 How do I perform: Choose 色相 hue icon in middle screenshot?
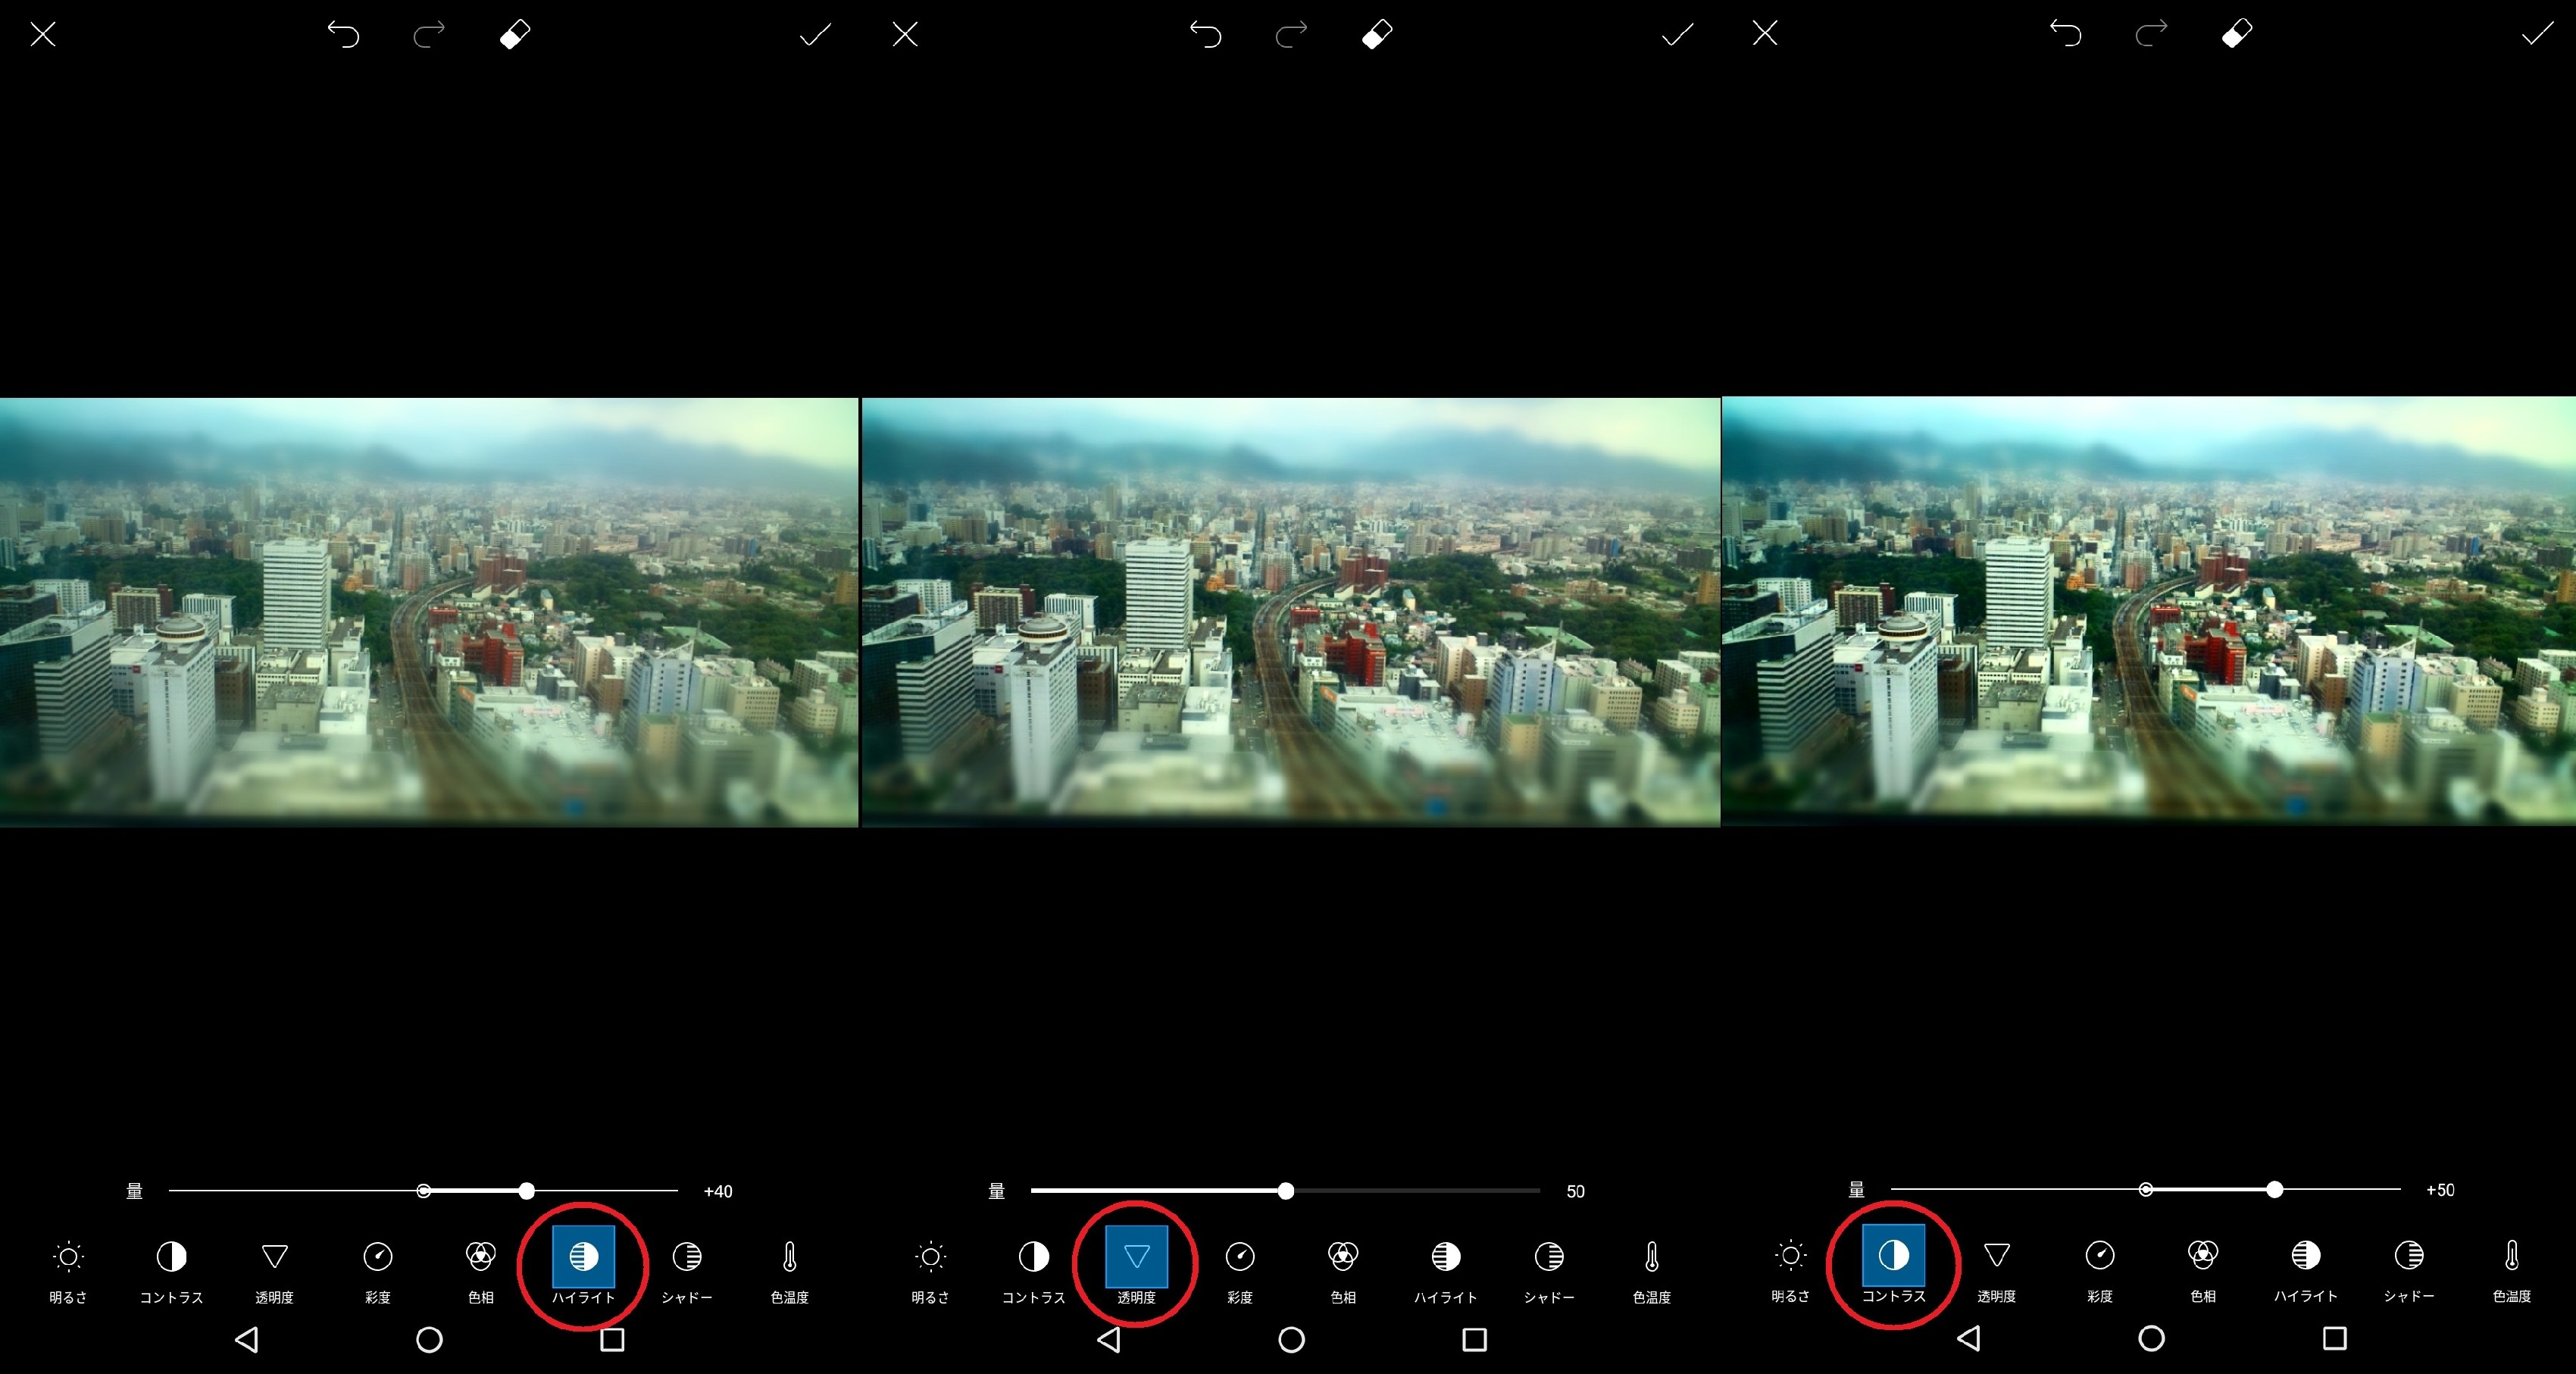[x=1342, y=1257]
